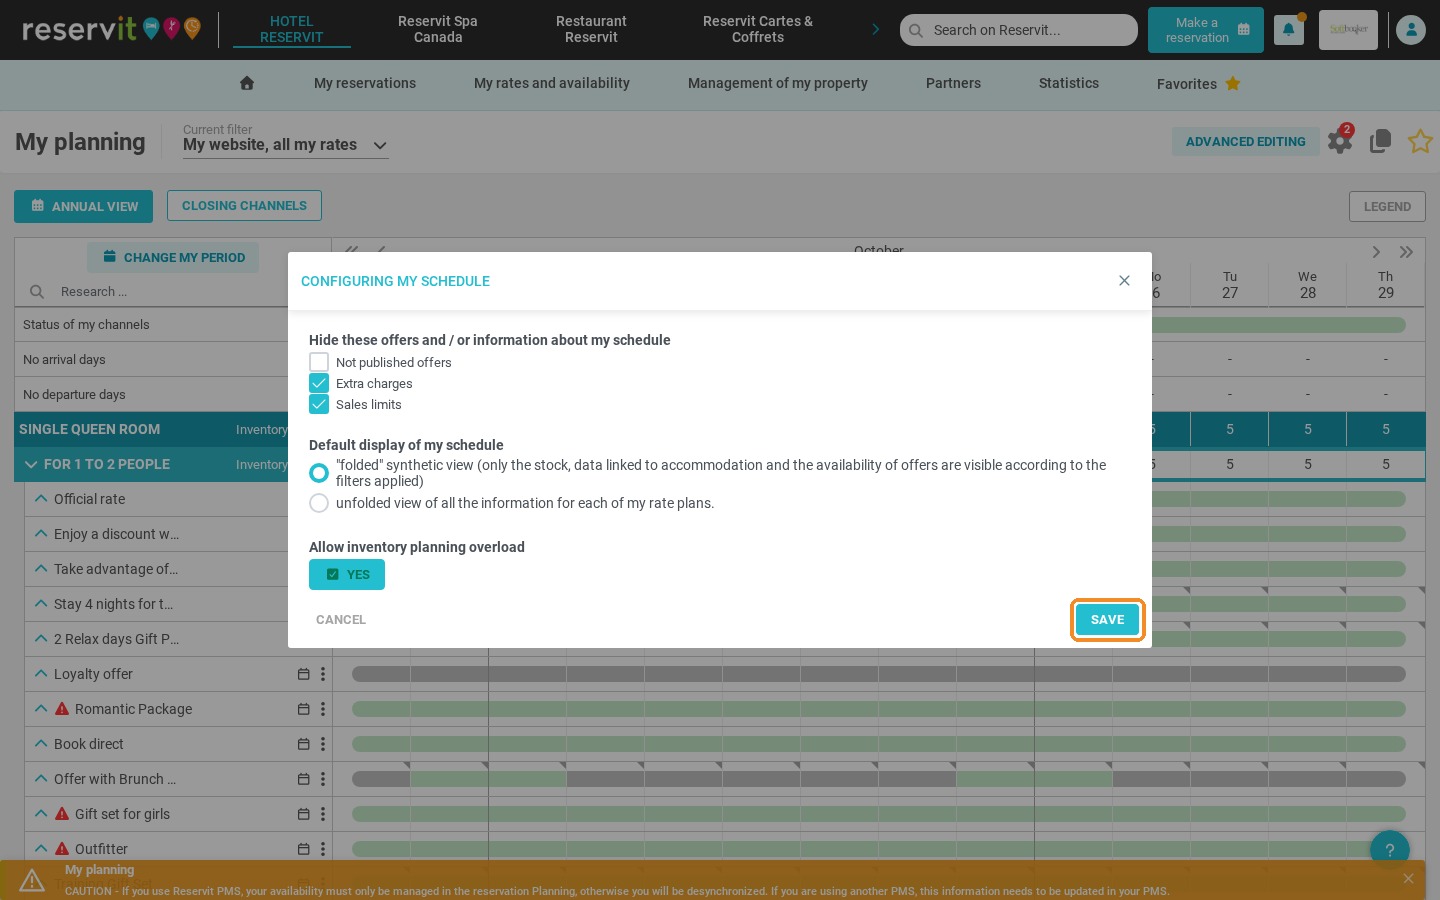The image size is (1440, 900).
Task: Select unfolded view radio option
Action: [319, 503]
